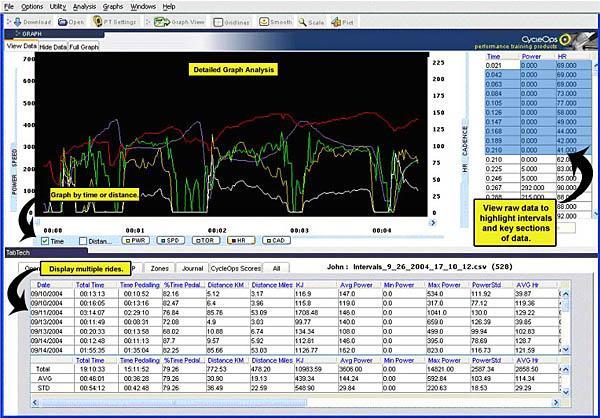Open the Journal tab
This screenshot has height=418, width=600.
coord(192,269)
